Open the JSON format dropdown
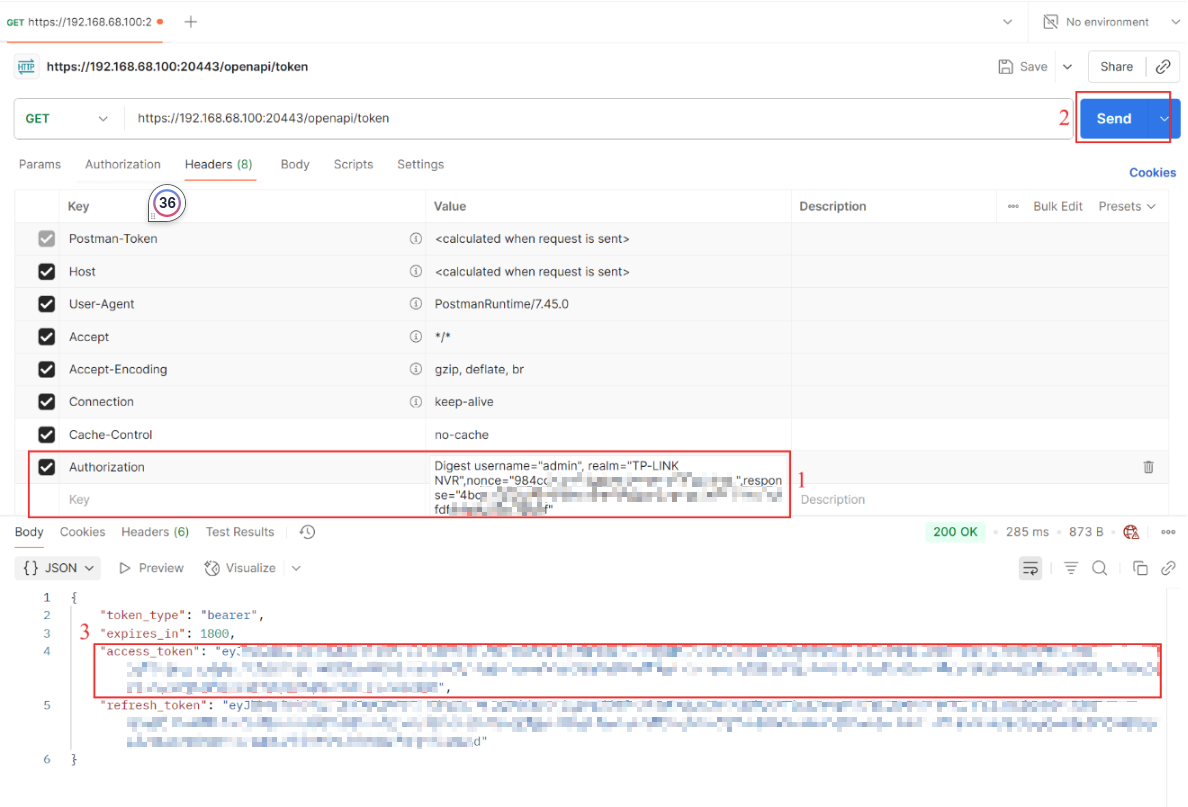1188x807 pixels. point(60,568)
